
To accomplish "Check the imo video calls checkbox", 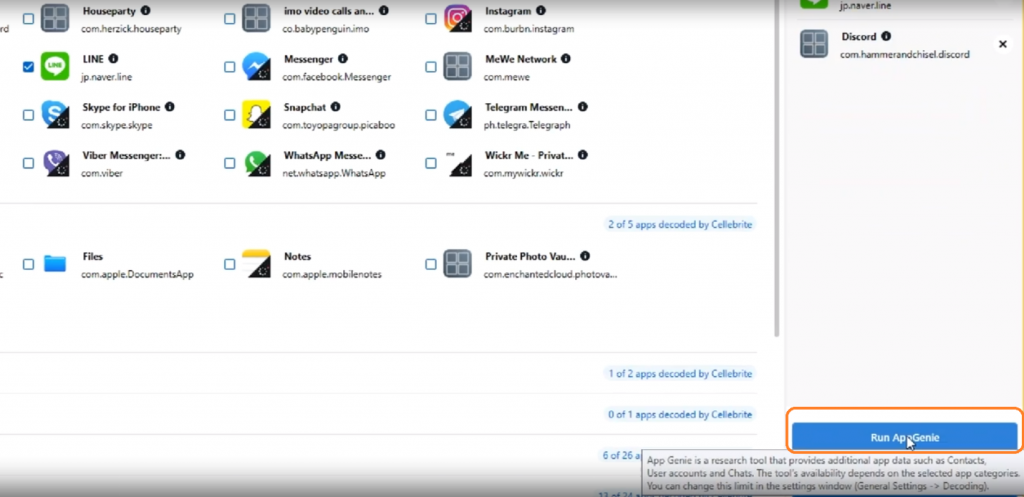I will (x=229, y=19).
